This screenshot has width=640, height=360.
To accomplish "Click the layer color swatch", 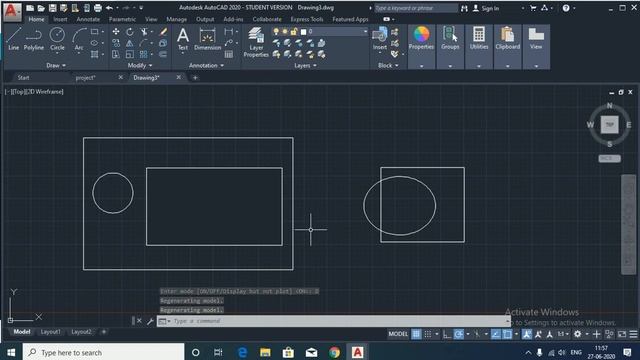I will pyautogui.click(x=303, y=31).
